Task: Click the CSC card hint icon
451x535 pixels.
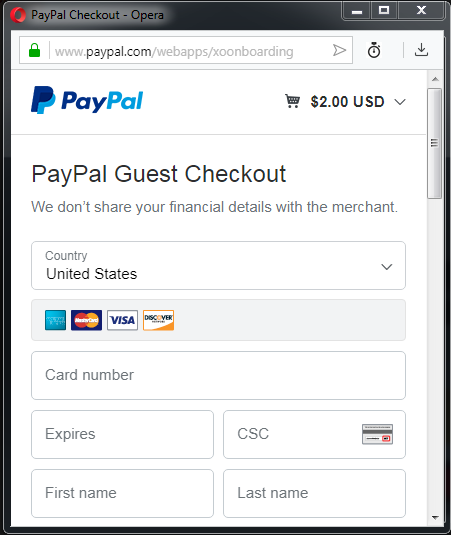Action: [377, 434]
